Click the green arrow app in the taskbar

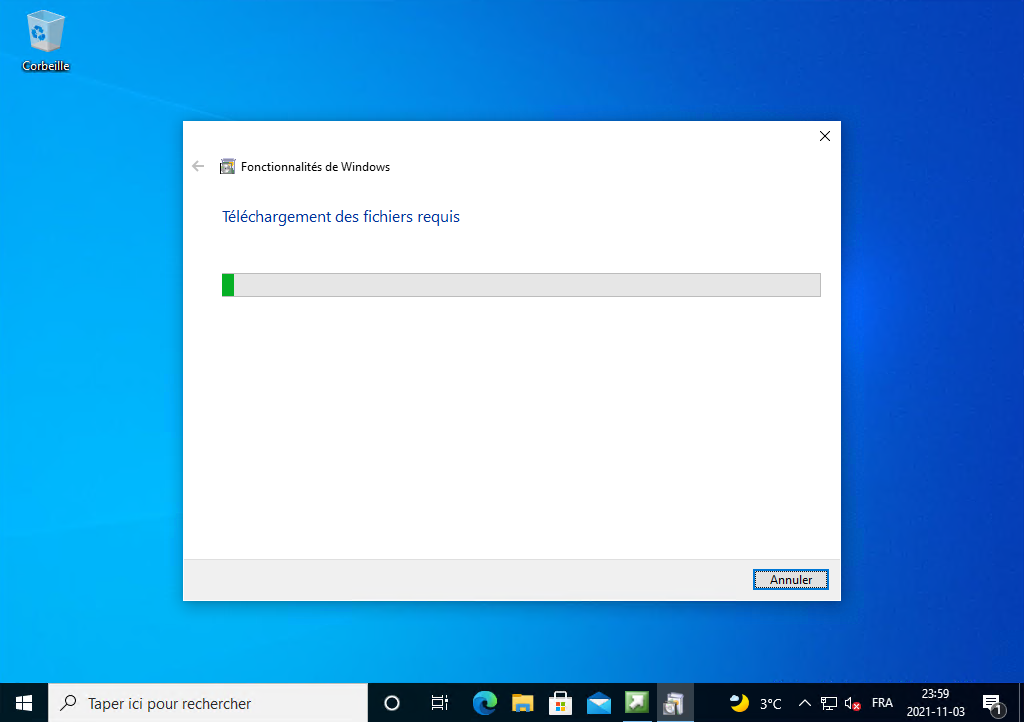637,703
